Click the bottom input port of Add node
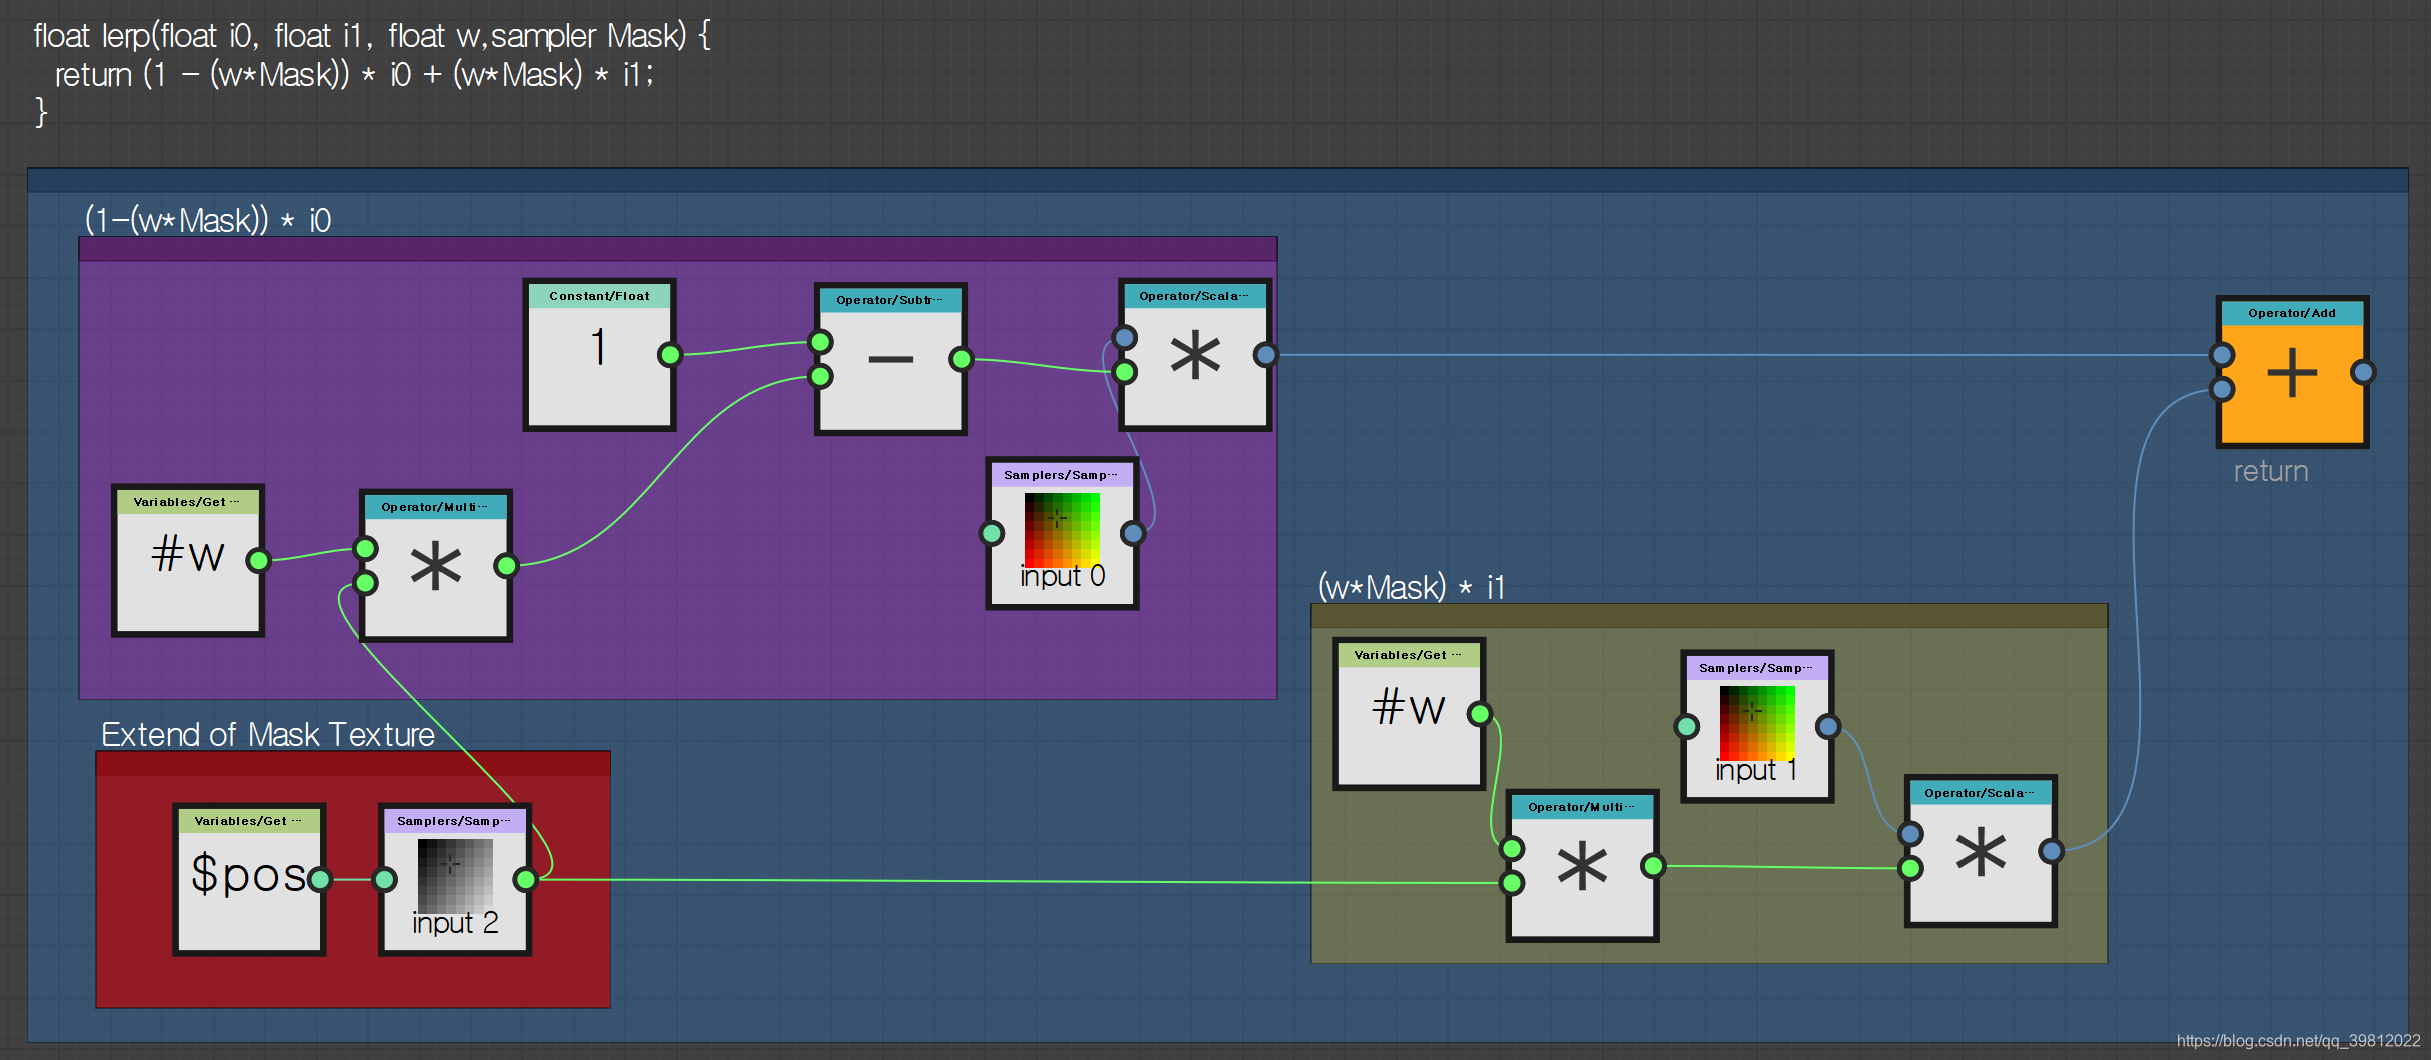This screenshot has width=2431, height=1060. [2222, 389]
